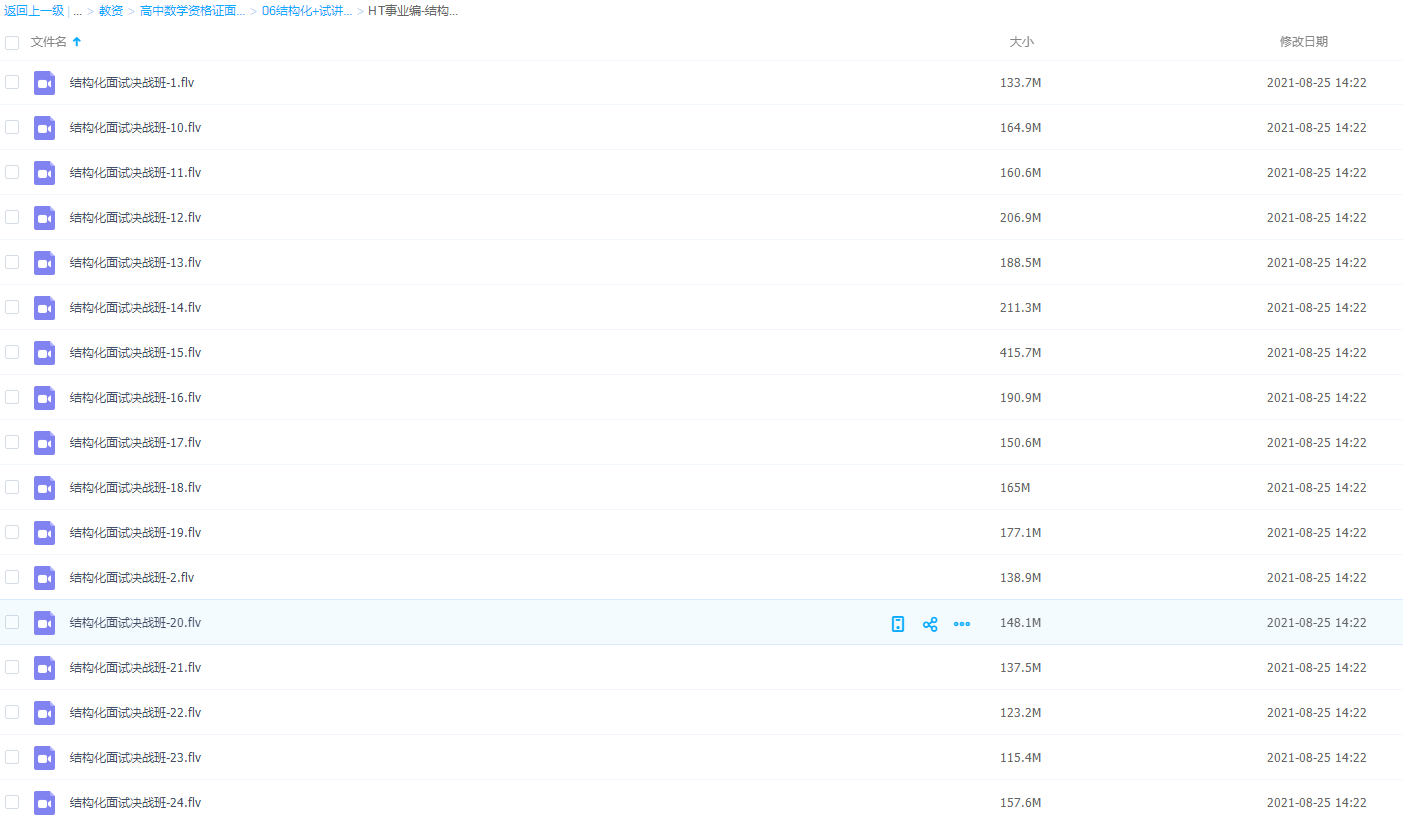Click the 返回上一级 link
The height and width of the screenshot is (816, 1403).
[x=34, y=11]
